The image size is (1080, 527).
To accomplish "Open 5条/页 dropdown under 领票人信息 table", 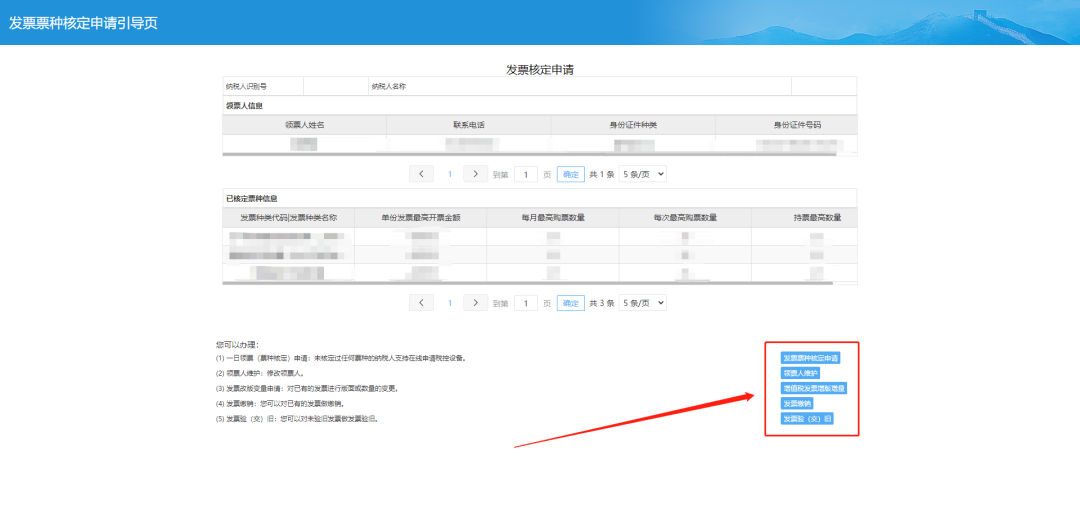I will pos(642,174).
